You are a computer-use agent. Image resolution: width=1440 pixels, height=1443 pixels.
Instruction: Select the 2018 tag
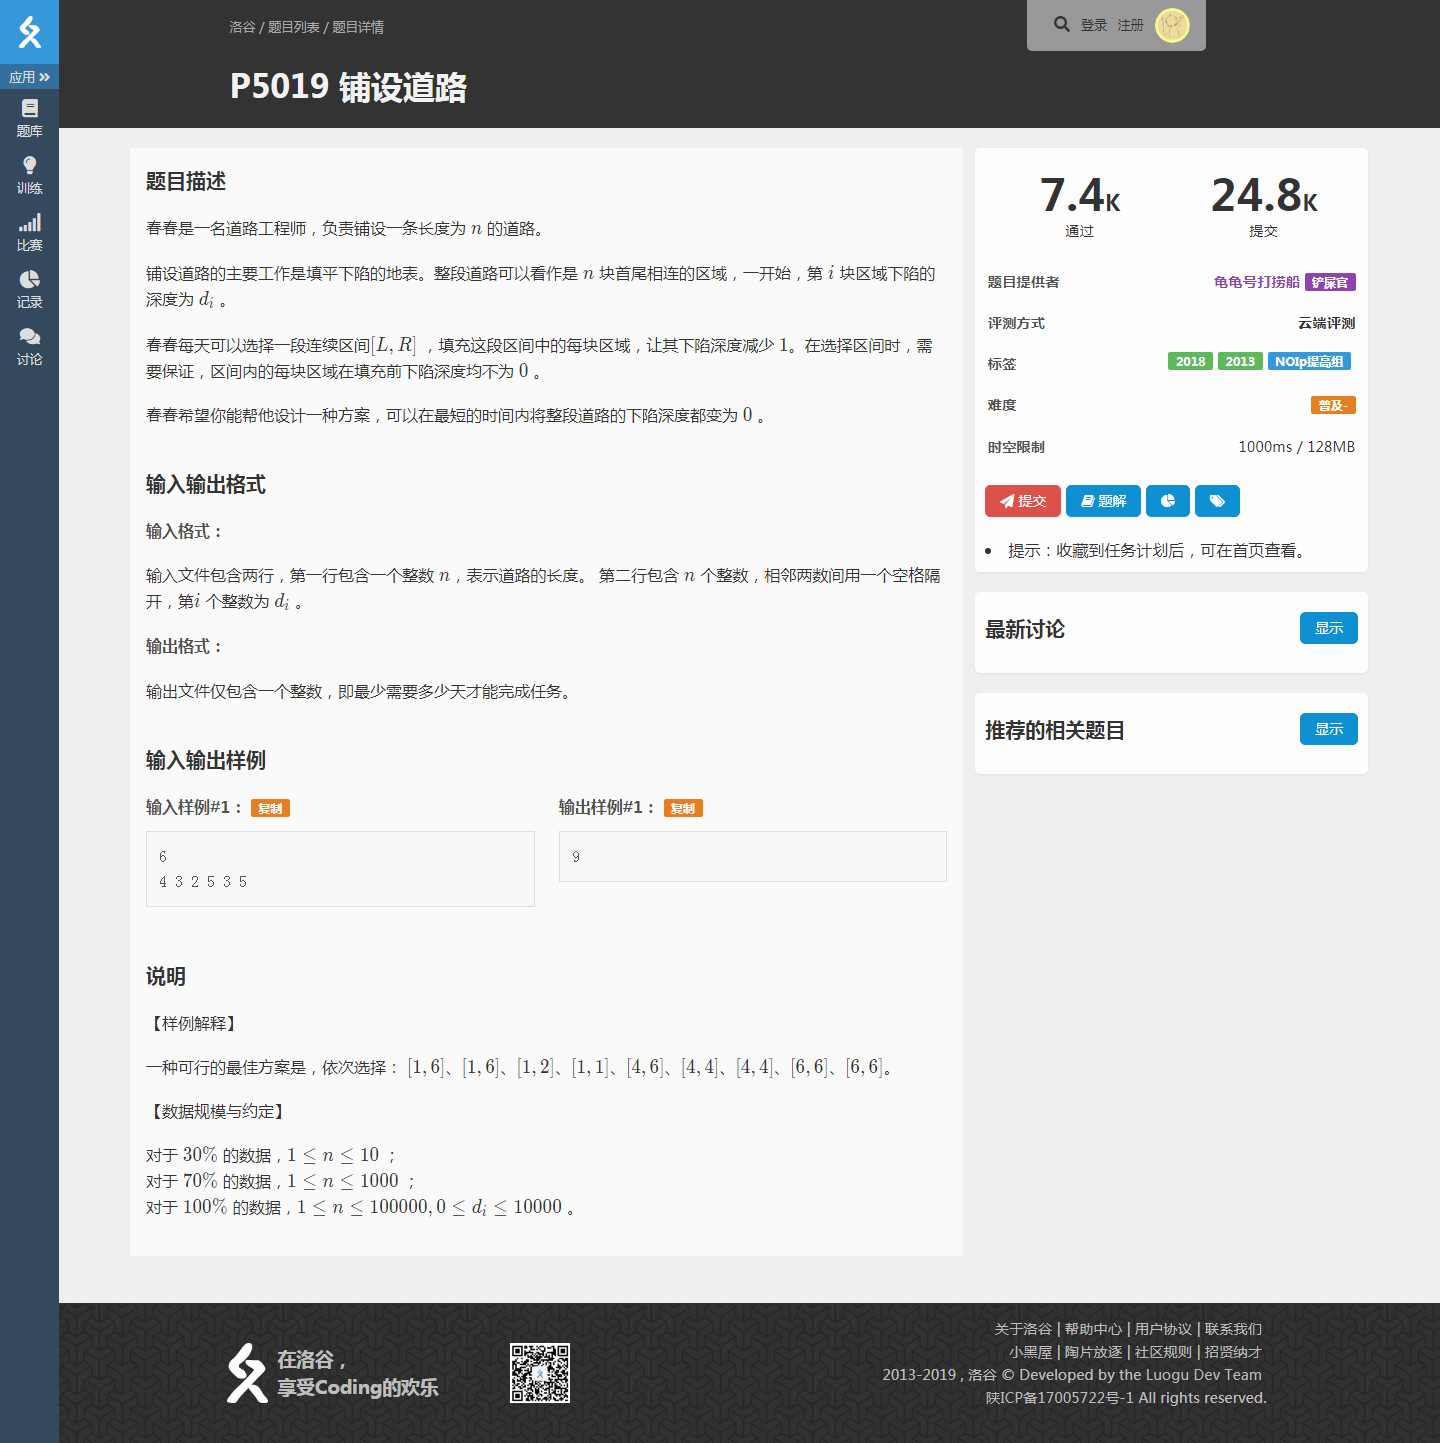click(x=1190, y=361)
